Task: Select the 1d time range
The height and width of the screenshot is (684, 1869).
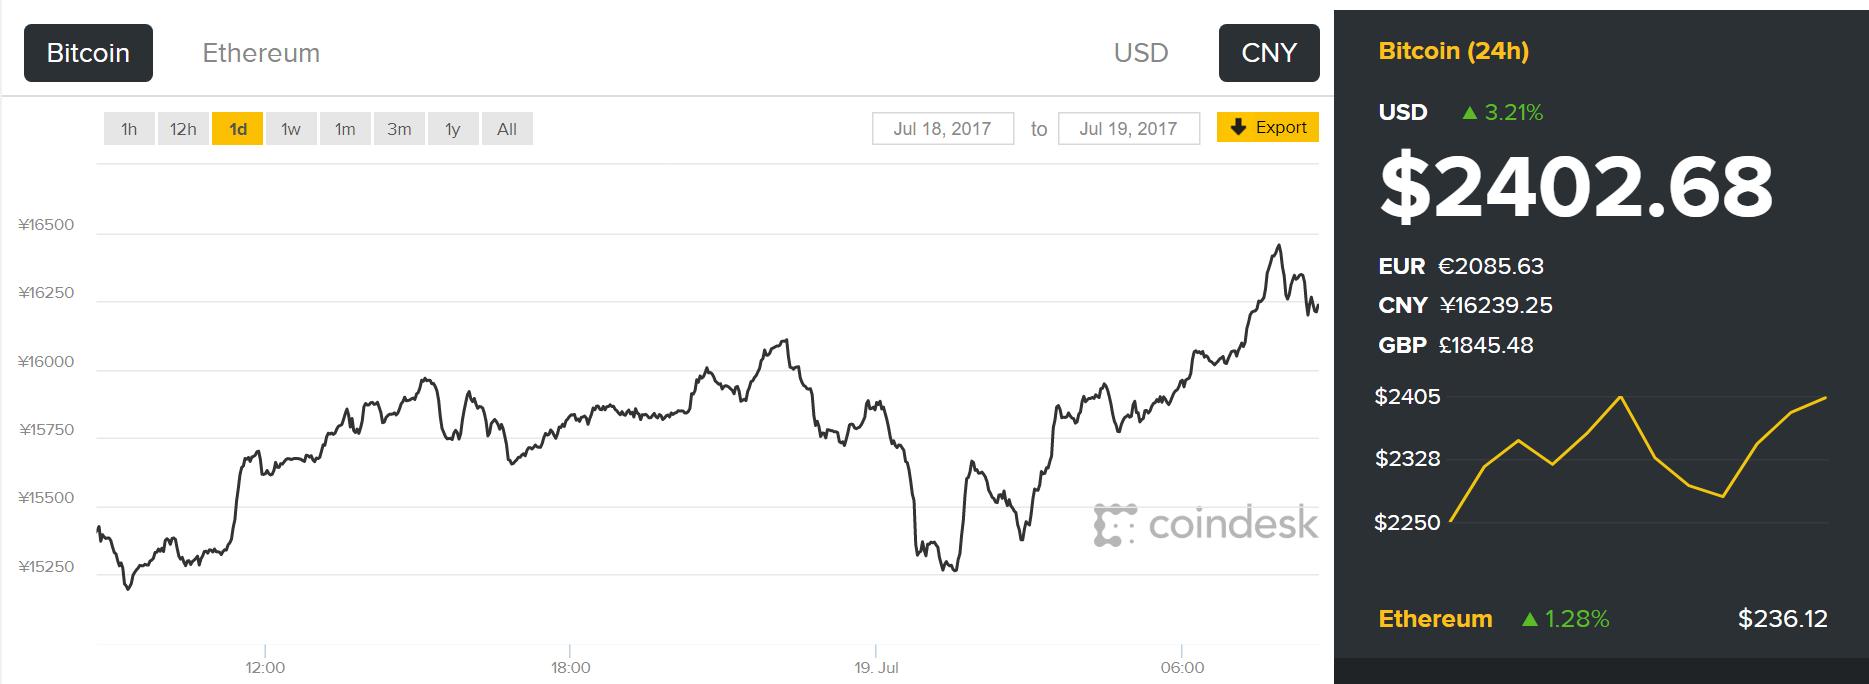Action: pyautogui.click(x=237, y=129)
